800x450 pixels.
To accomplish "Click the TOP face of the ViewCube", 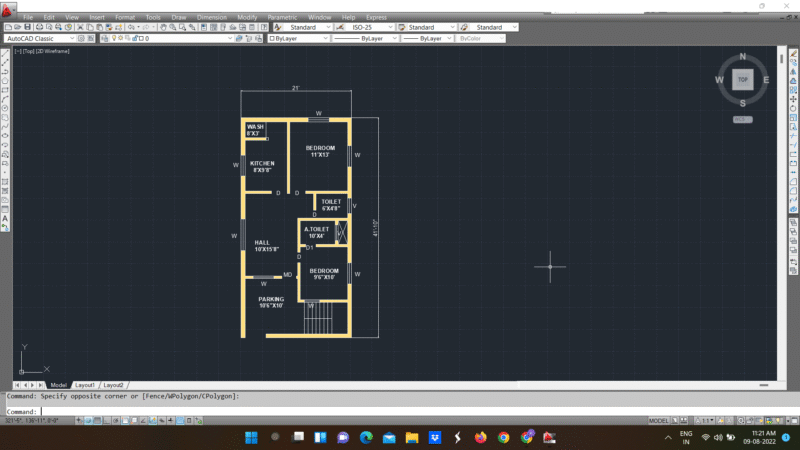I will pos(742,80).
